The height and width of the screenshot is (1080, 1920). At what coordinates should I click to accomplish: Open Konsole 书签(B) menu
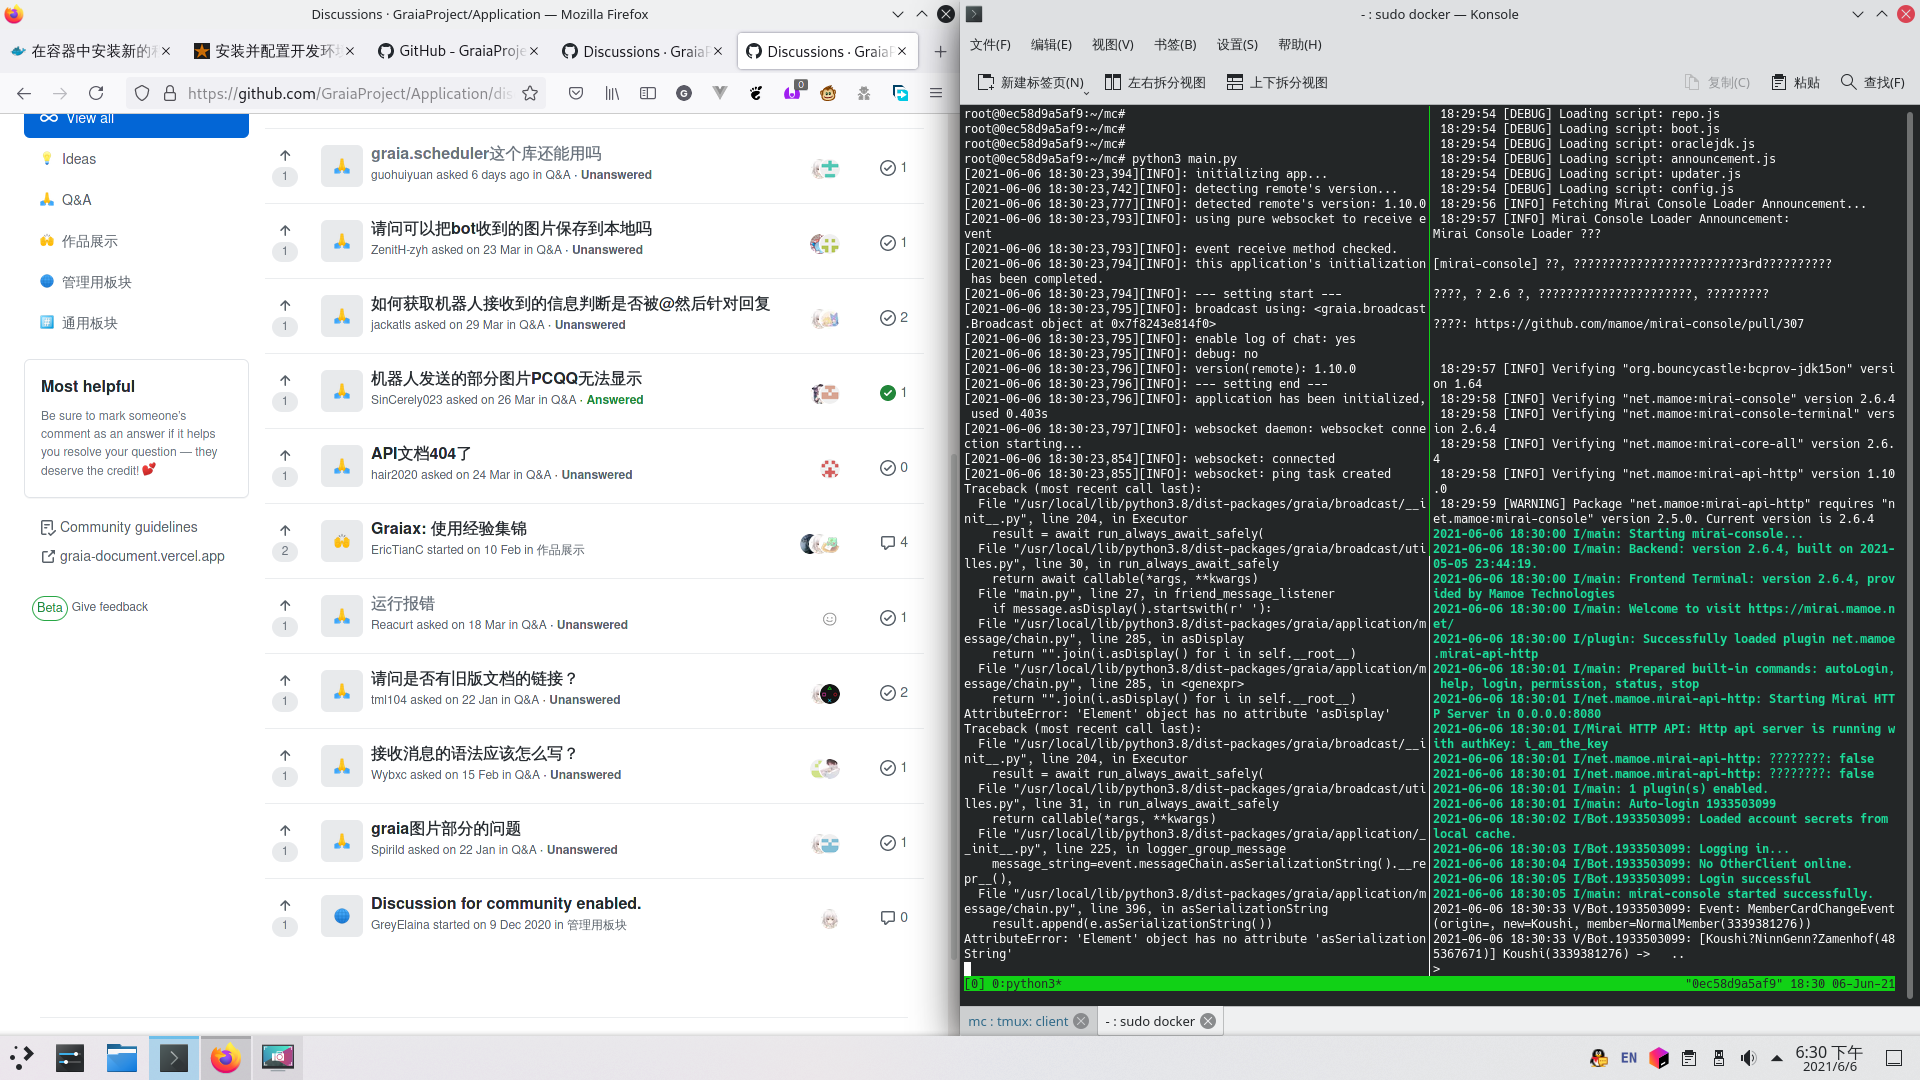point(1174,44)
